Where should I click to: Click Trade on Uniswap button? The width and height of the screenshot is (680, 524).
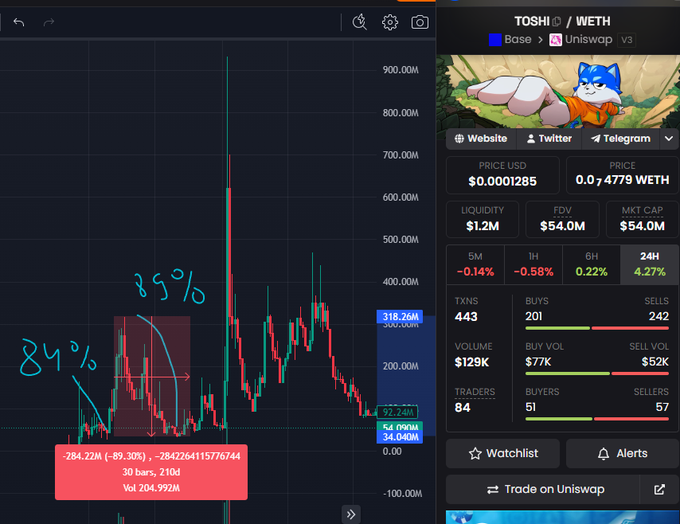point(543,489)
